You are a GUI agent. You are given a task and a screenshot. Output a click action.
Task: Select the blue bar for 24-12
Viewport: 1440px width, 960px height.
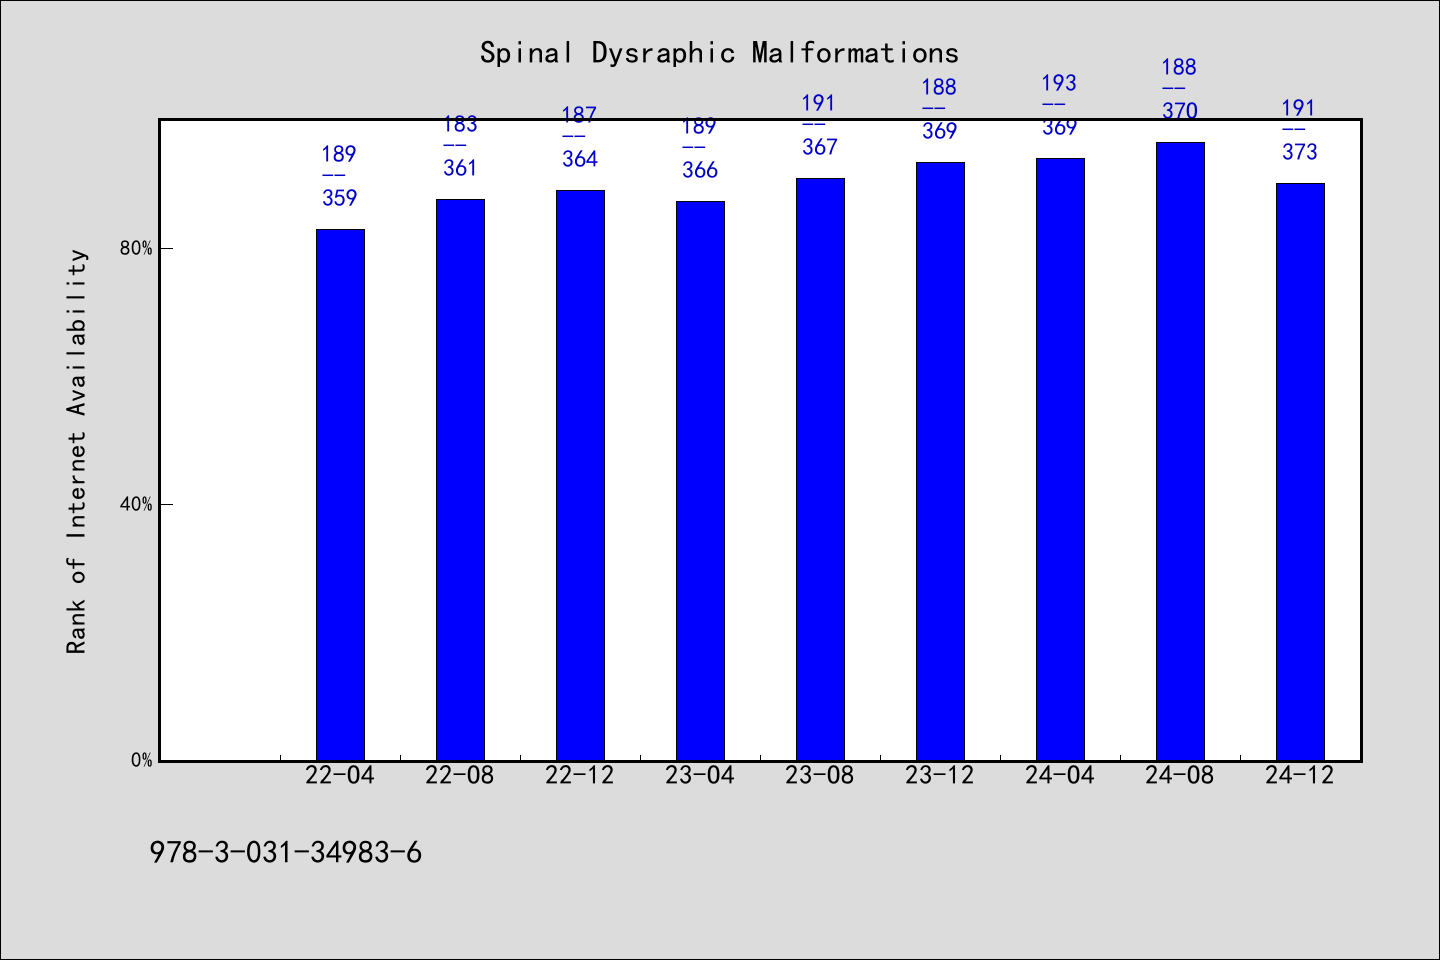[x=1300, y=472]
